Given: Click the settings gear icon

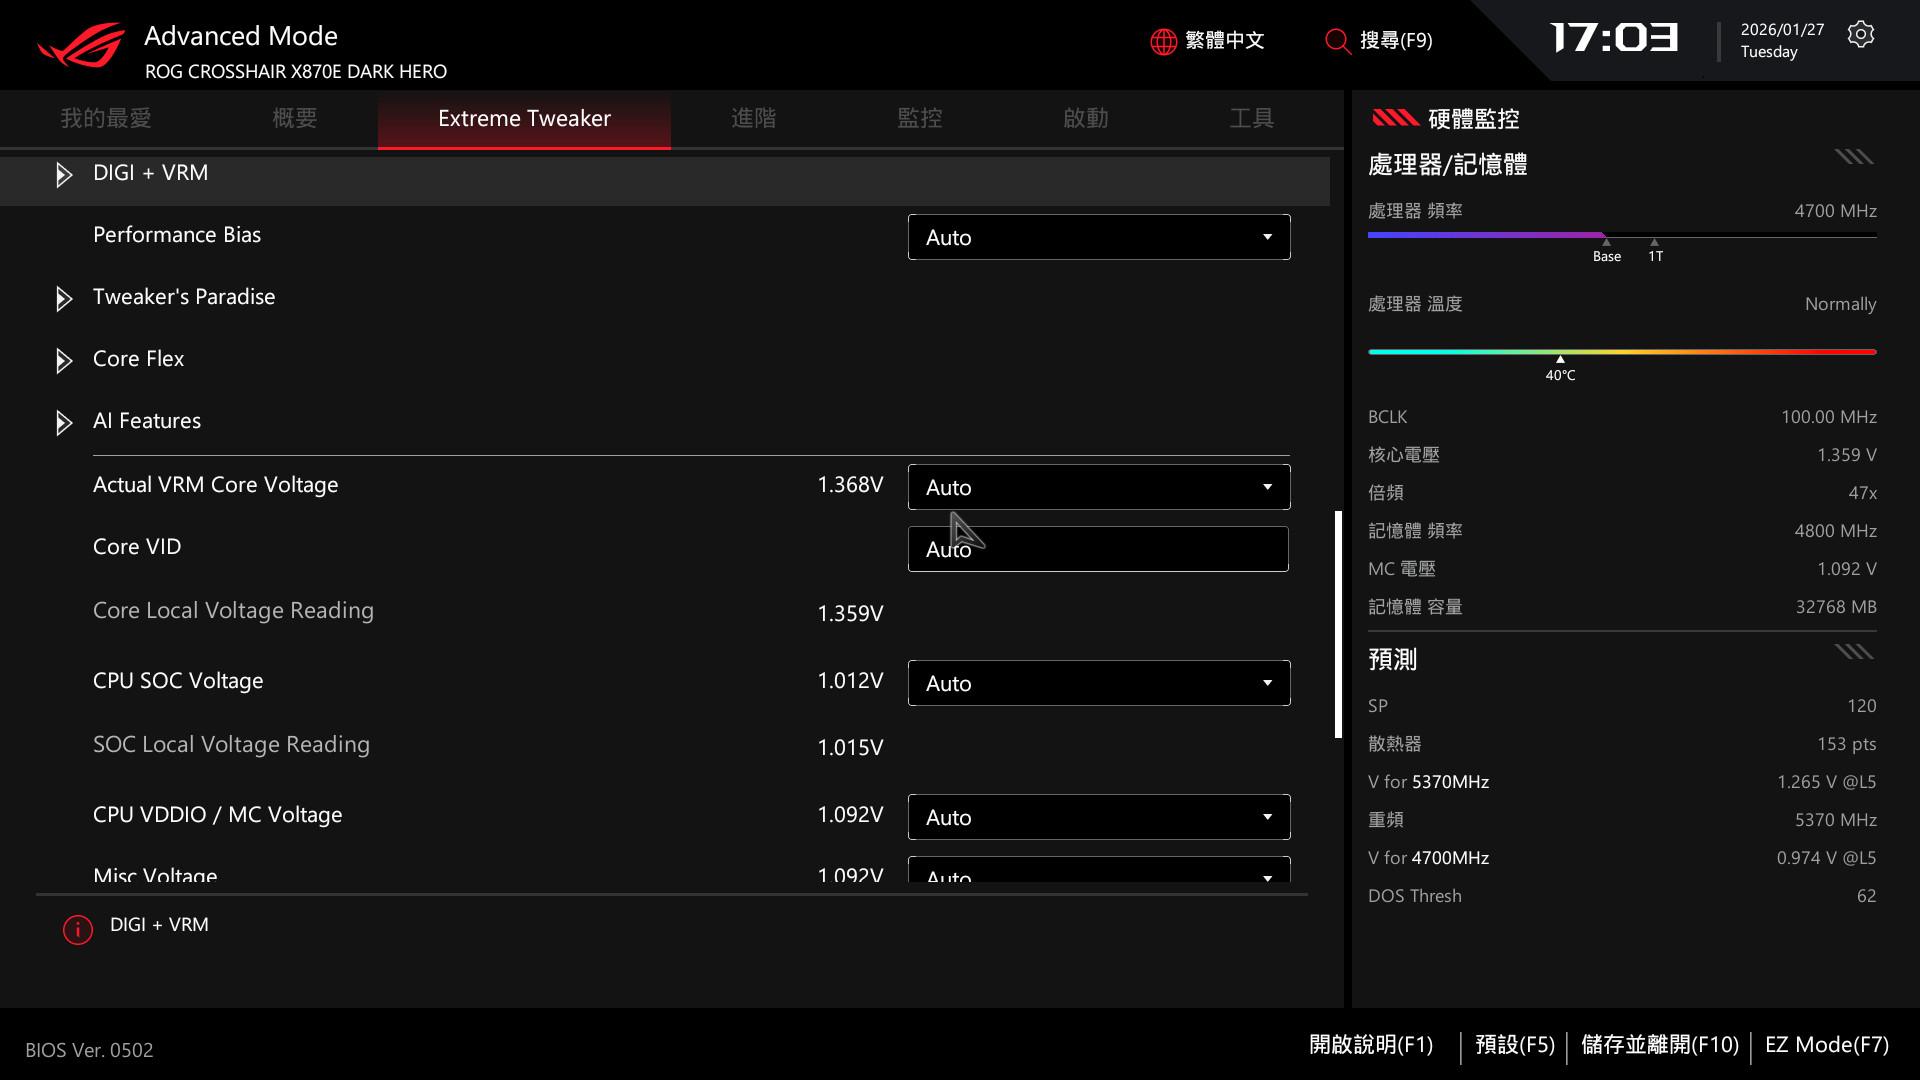Looking at the screenshot, I should 1860,35.
